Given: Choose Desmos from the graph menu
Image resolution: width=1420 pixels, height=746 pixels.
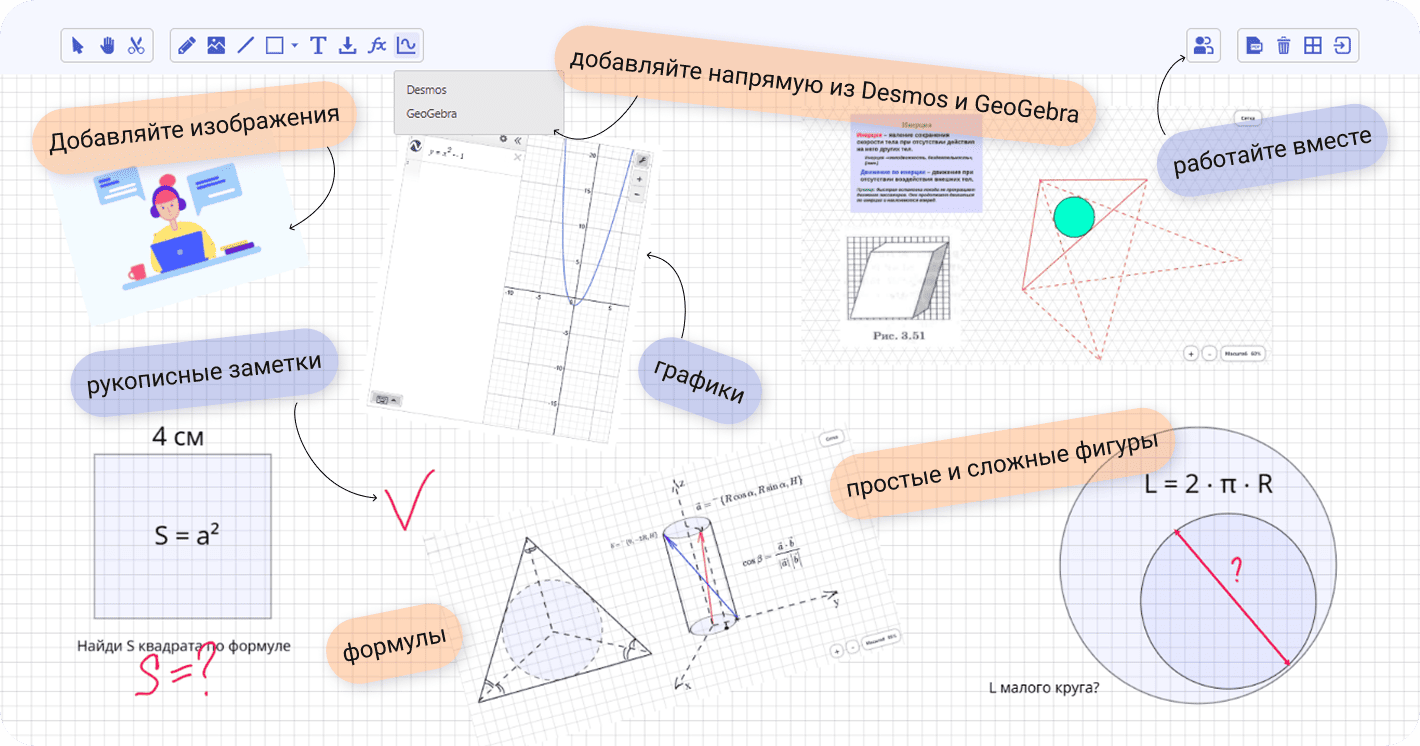Looking at the screenshot, I should [427, 90].
